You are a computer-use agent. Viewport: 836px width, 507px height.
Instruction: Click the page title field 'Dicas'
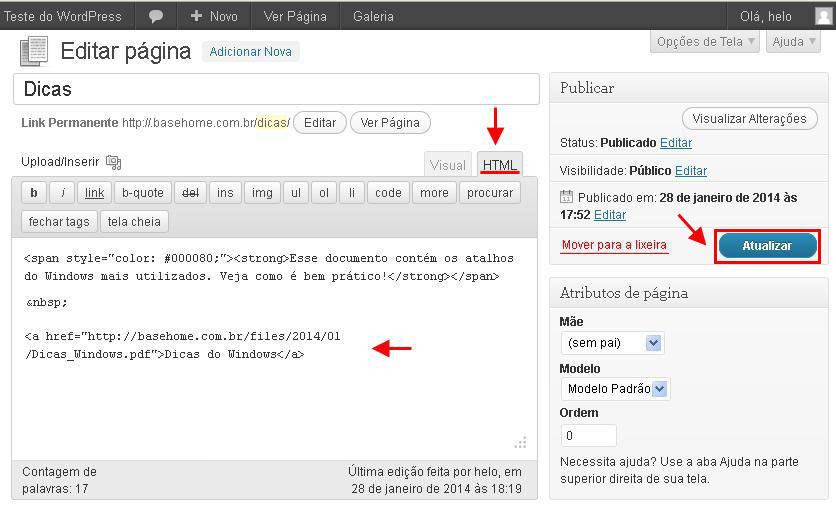[x=275, y=89]
